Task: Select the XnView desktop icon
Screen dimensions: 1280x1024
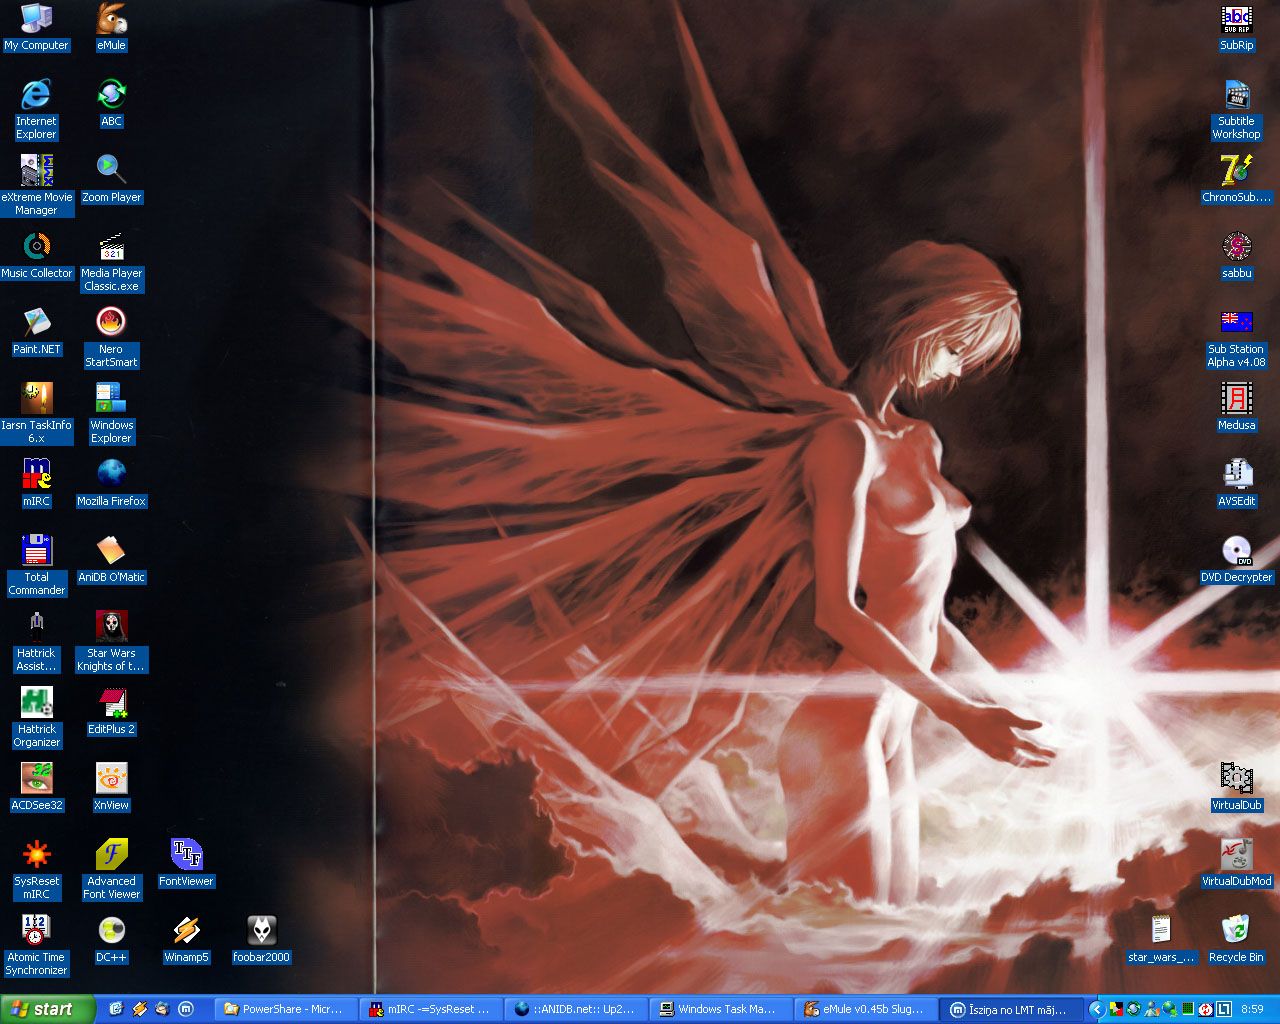Action: [111, 787]
